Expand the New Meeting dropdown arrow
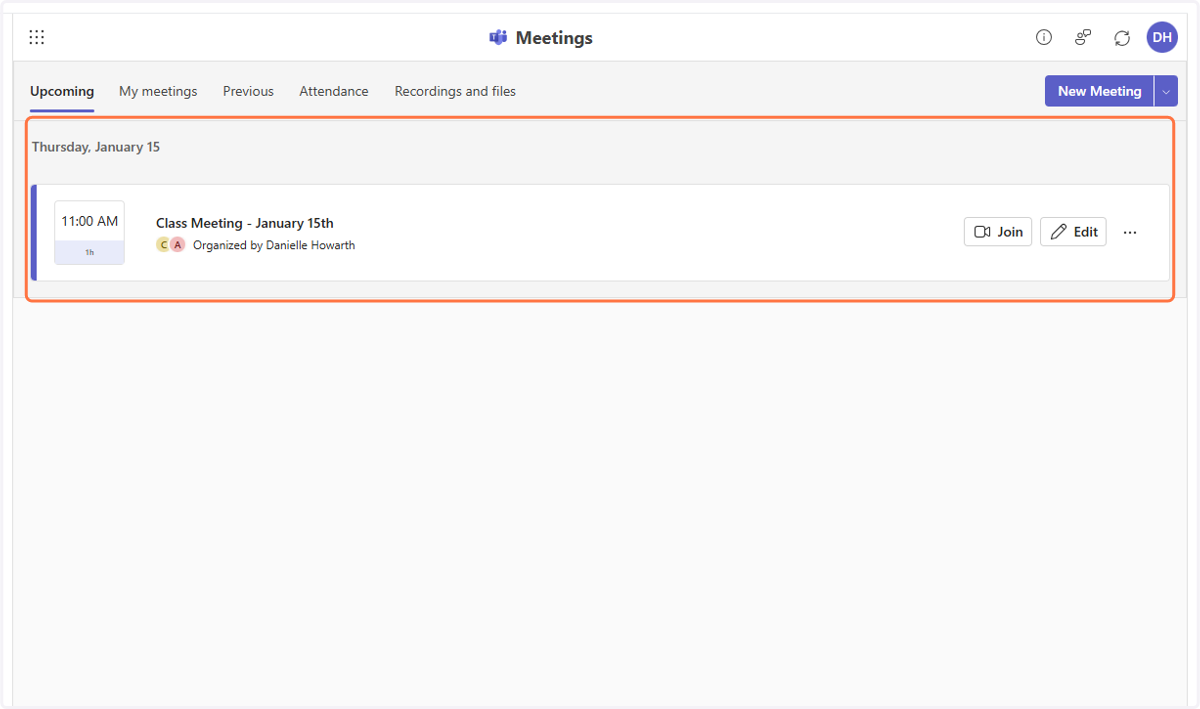Viewport: 1200px width, 709px height. [x=1166, y=91]
